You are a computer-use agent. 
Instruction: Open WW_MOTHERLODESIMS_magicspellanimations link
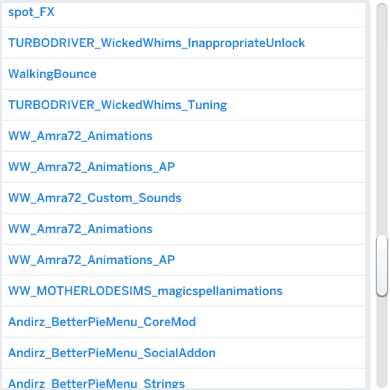click(145, 291)
